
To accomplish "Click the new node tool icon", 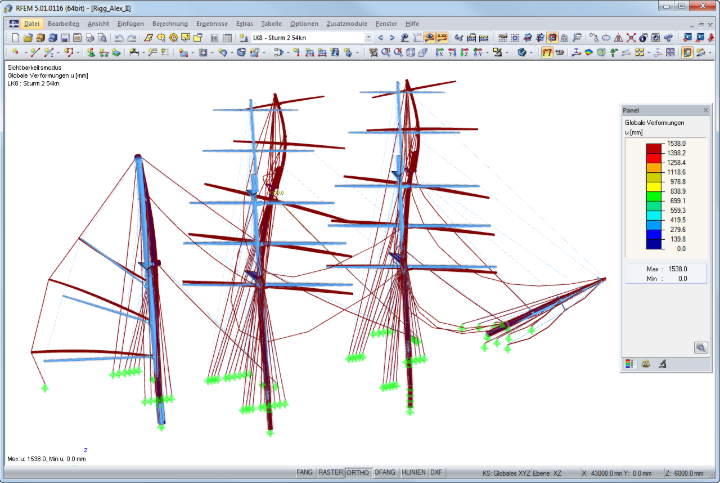I will tap(15, 53).
